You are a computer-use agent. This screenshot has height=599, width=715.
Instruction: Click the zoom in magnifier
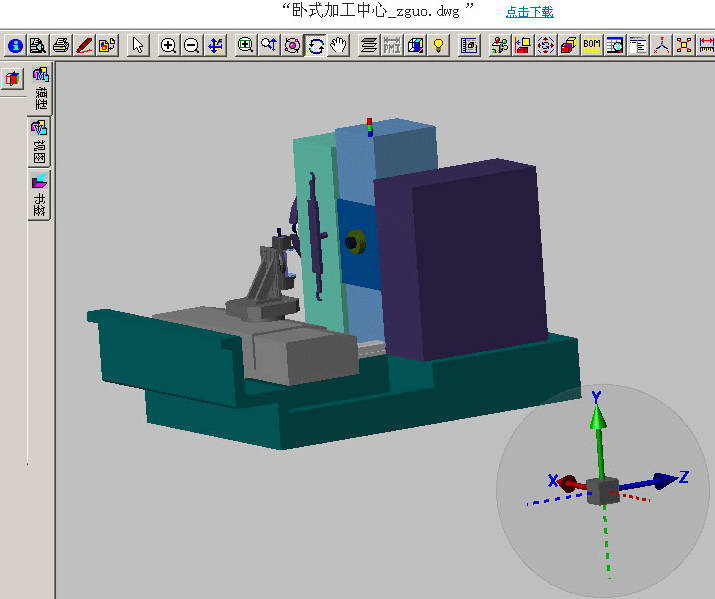[x=168, y=45]
